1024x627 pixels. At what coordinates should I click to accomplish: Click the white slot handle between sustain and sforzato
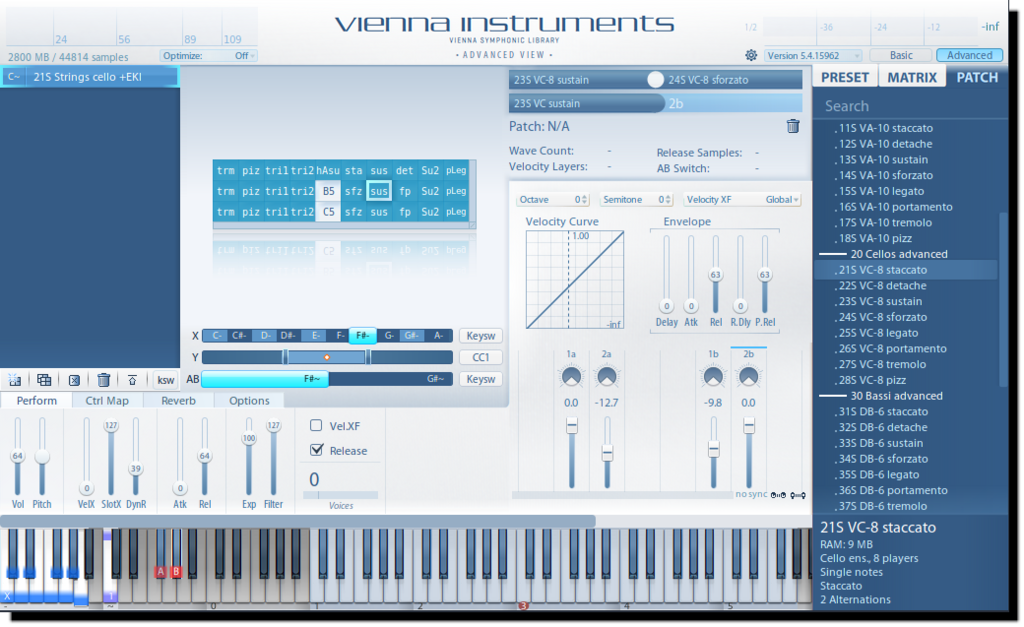click(655, 80)
